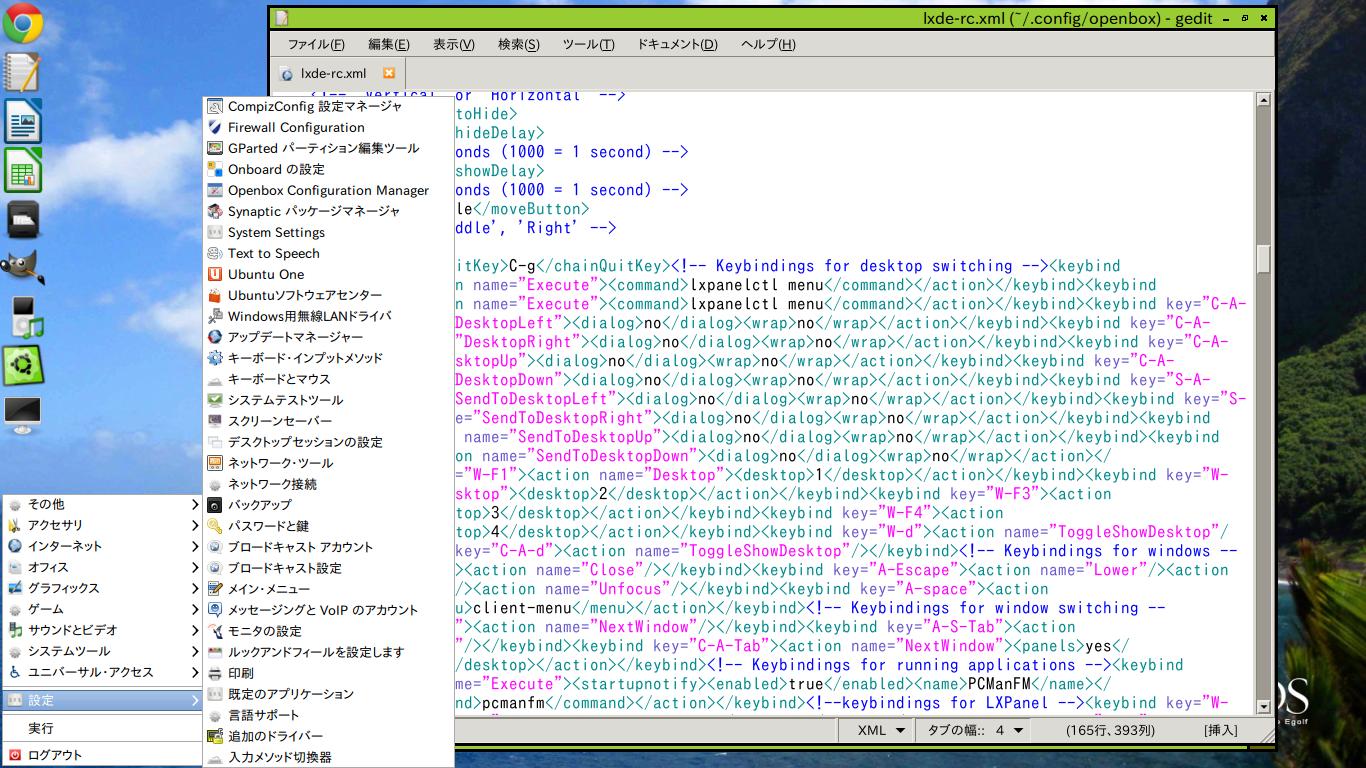Open the XML syntax language dropdown
Screen dimensions: 1366x768
[x=881, y=730]
